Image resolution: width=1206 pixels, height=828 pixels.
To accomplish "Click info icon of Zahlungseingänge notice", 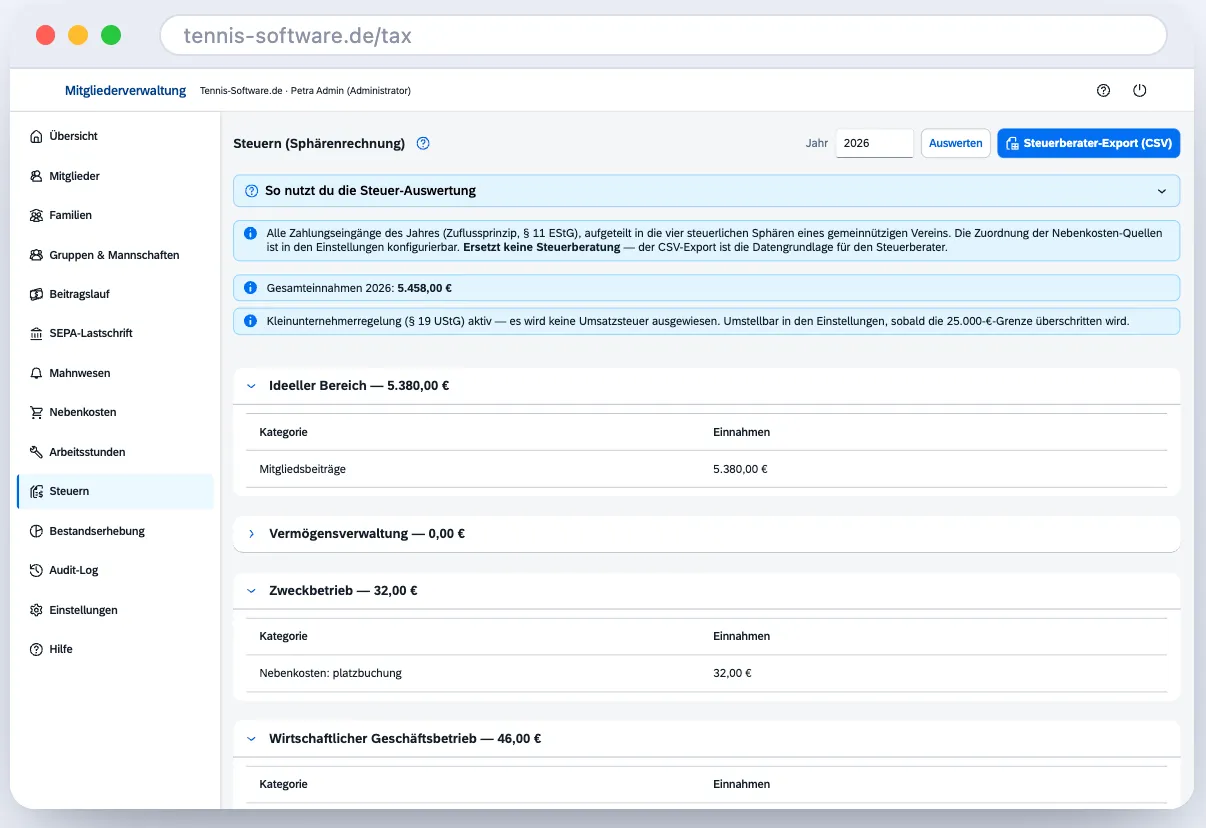I will click(251, 233).
